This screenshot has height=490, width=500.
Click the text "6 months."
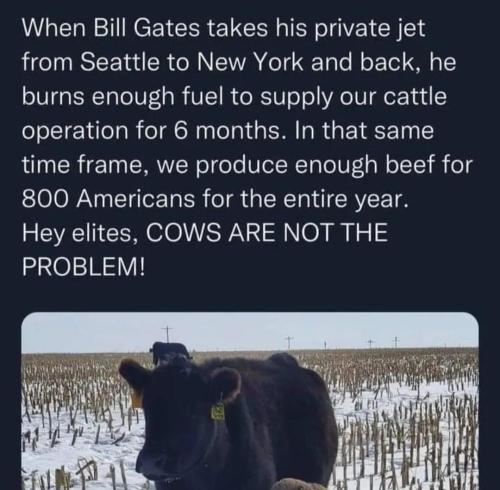coord(229,130)
